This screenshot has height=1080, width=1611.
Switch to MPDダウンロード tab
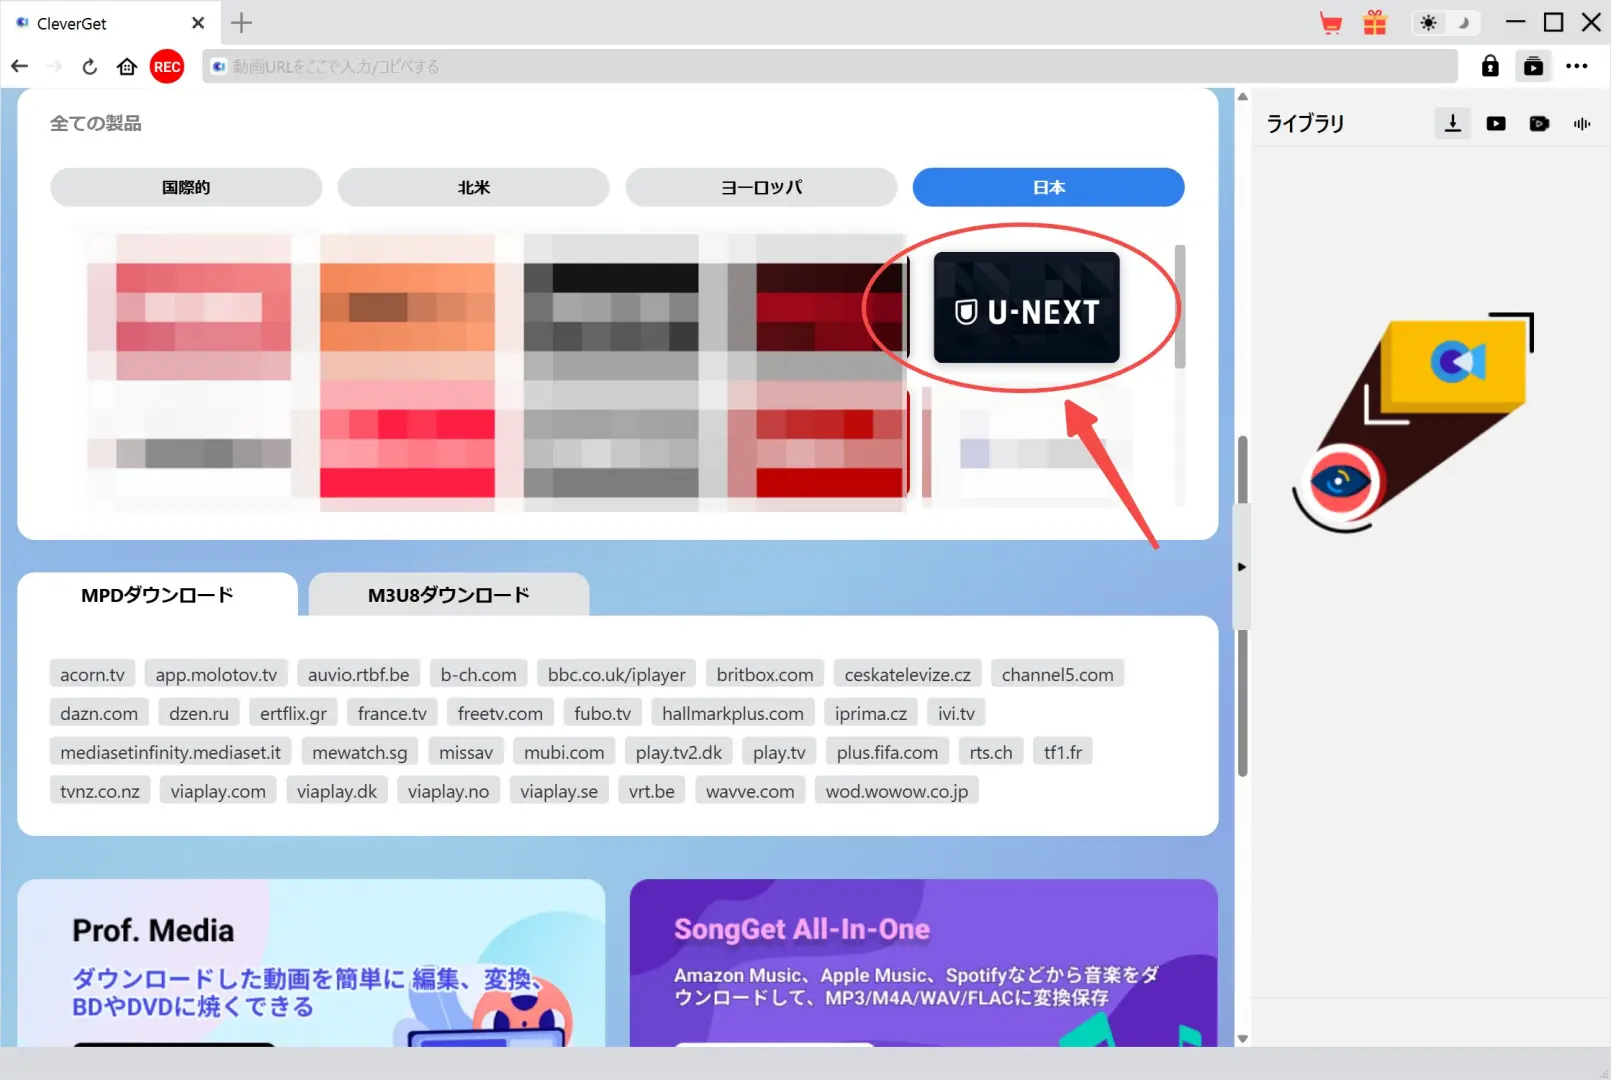point(157,595)
